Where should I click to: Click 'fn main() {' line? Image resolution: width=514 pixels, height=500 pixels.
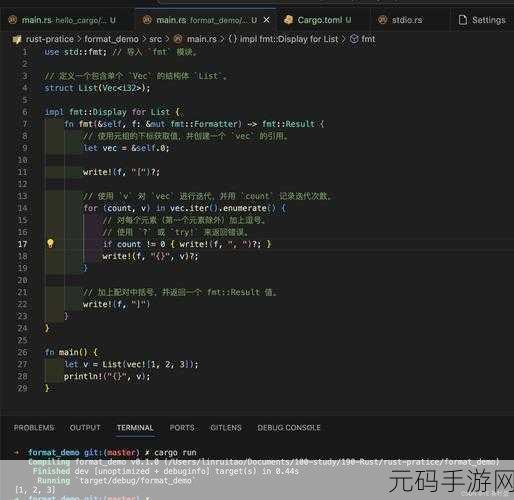pos(71,352)
